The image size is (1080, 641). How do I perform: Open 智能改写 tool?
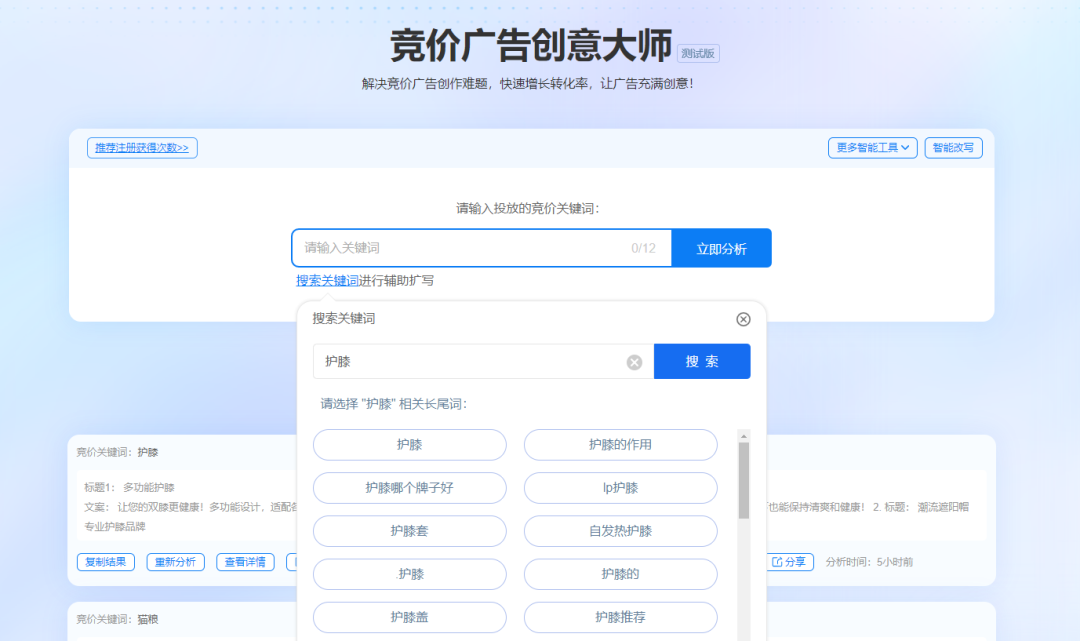(x=953, y=147)
